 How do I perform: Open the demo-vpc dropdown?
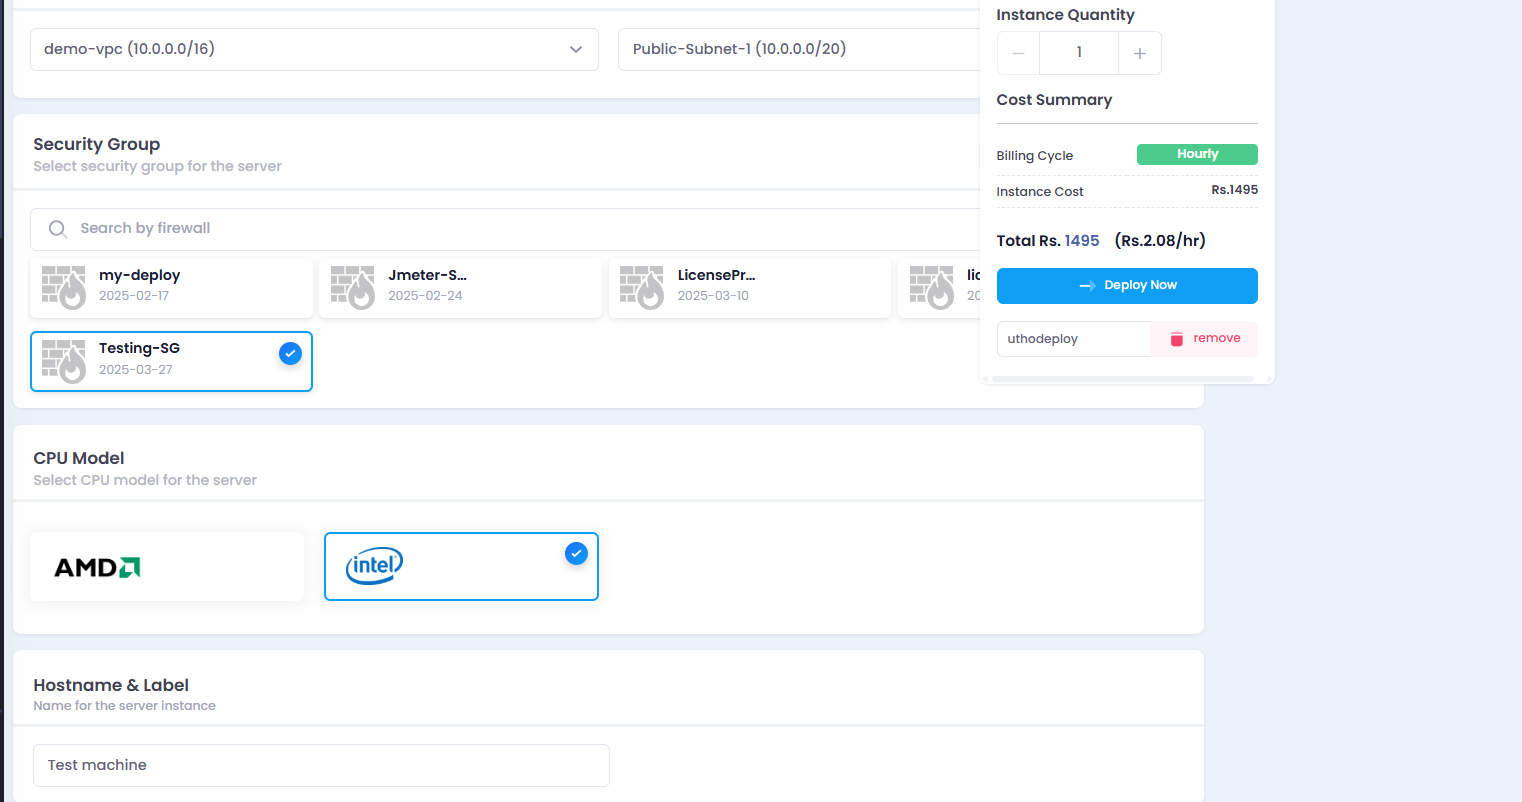coord(314,49)
